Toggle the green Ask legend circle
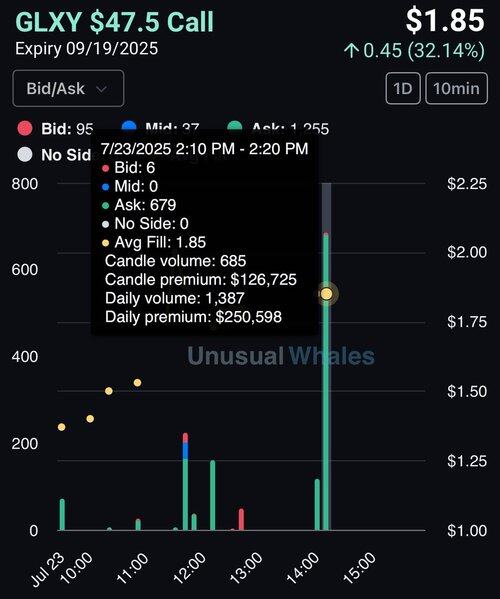The image size is (500, 599). [235, 126]
